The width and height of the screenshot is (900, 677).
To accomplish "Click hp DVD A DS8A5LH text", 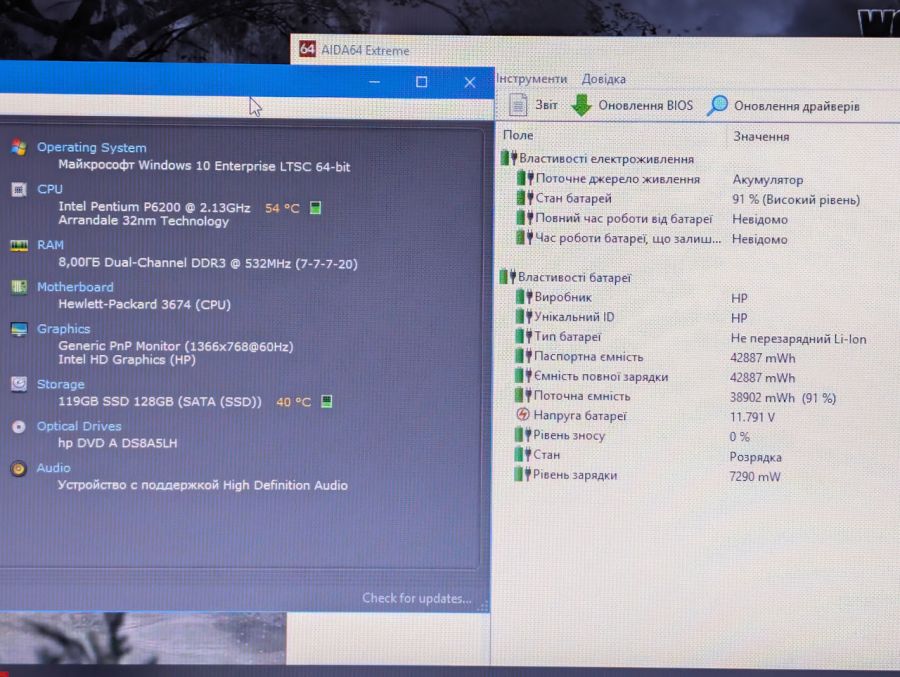I will tap(118, 443).
